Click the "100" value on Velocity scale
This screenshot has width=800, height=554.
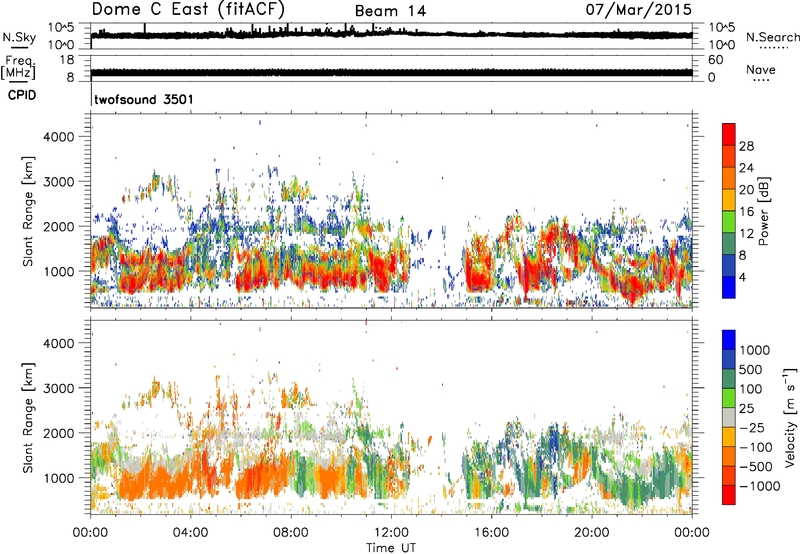click(752, 389)
